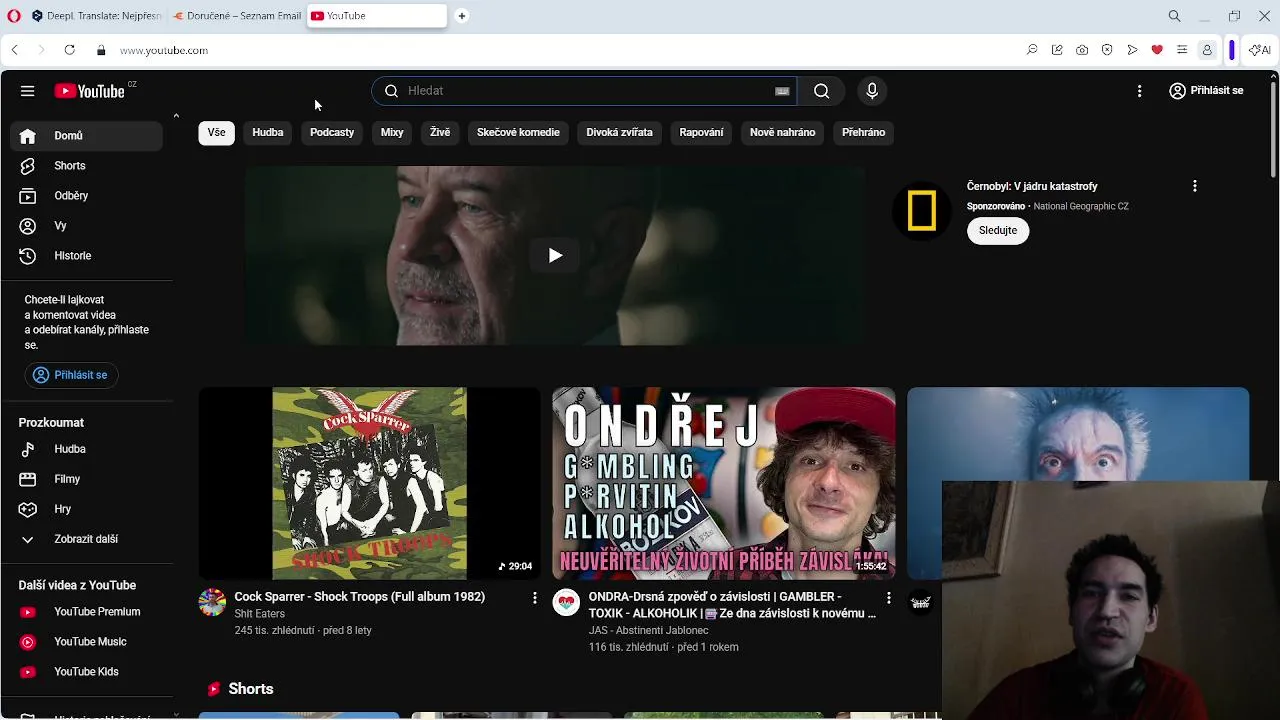Image resolution: width=1280 pixels, height=720 pixels.
Task: Select the Hudba filter chip
Action: [268, 132]
